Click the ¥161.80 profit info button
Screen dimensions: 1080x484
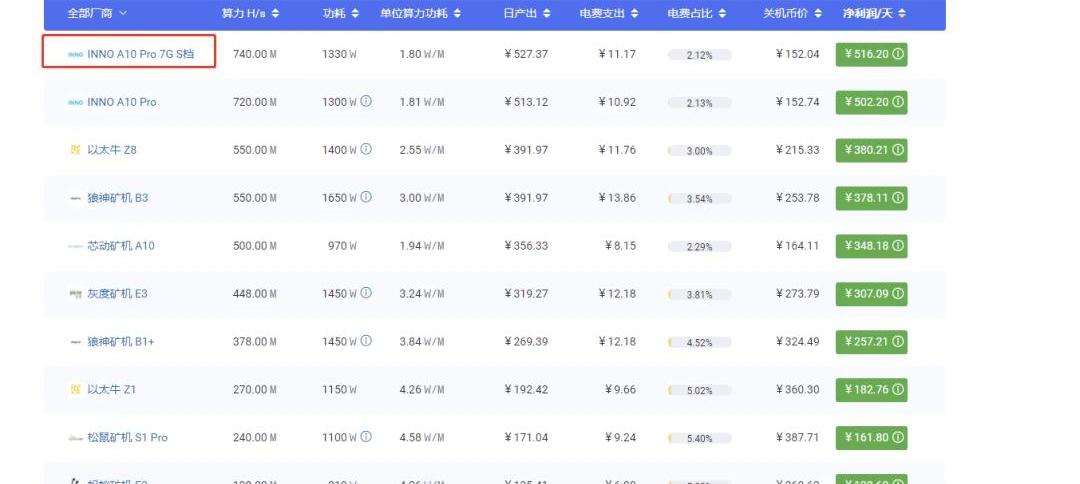point(898,438)
